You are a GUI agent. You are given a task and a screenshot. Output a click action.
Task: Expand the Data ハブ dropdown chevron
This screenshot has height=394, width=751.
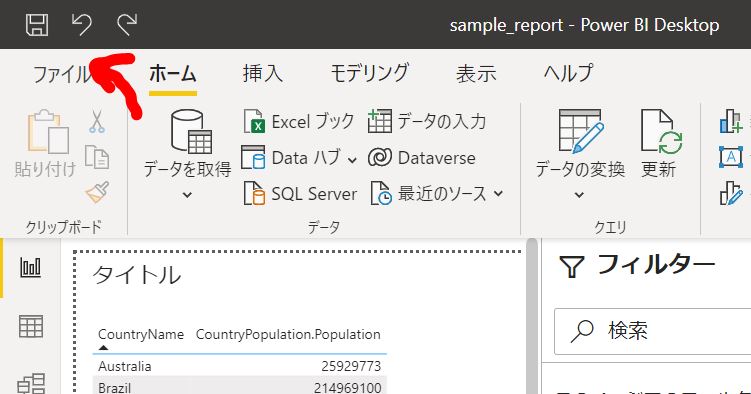(352, 159)
